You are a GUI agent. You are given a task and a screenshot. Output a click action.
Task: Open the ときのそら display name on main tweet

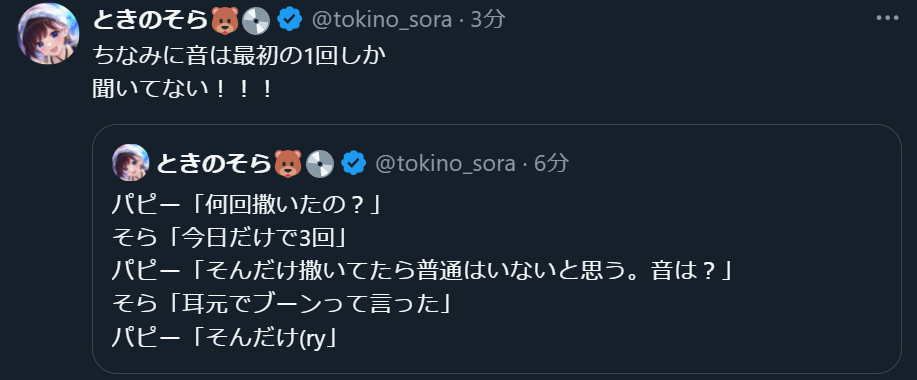[151, 20]
